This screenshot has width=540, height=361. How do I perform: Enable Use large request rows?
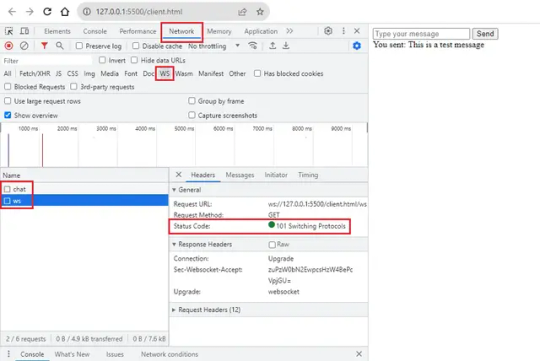tap(8, 101)
